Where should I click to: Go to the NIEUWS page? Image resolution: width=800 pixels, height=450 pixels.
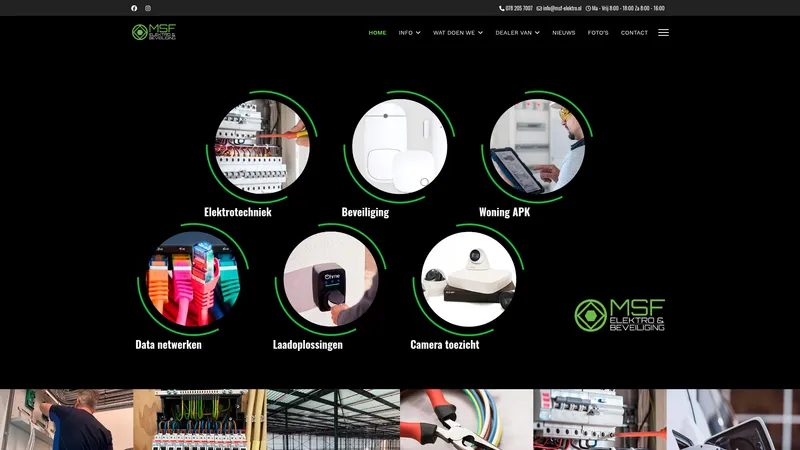[x=564, y=33]
